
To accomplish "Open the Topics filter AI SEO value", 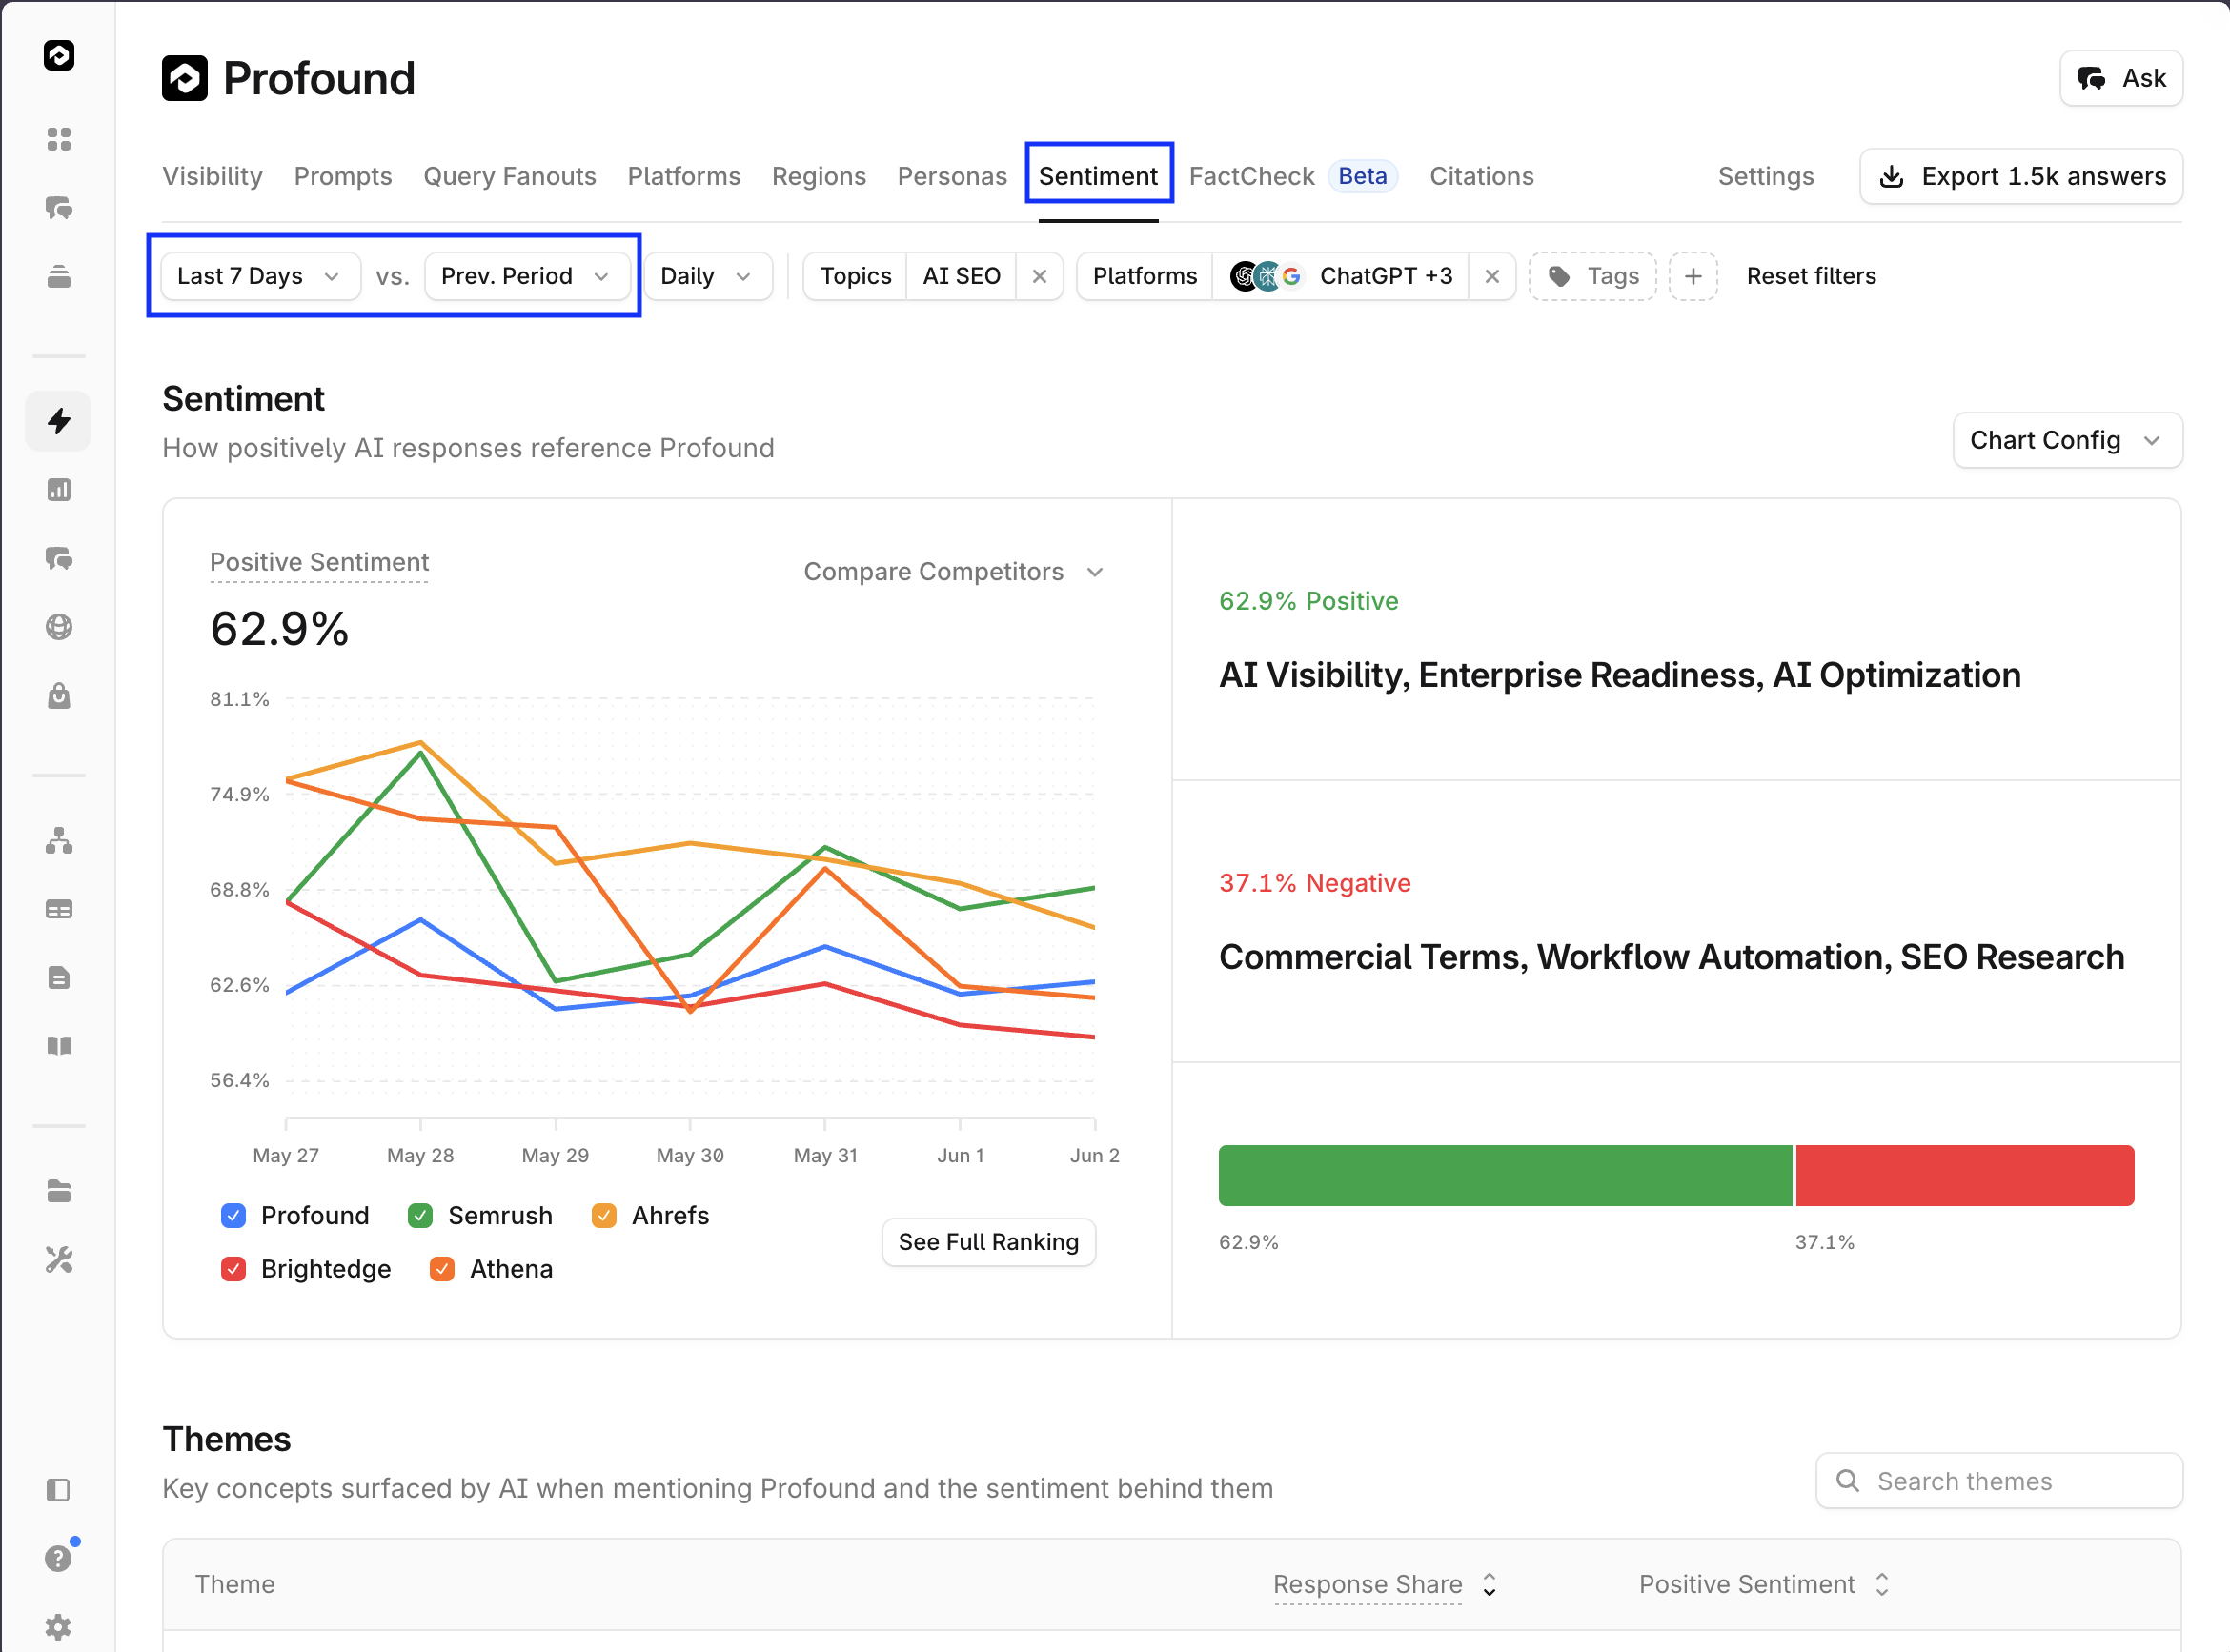I will click(x=961, y=276).
